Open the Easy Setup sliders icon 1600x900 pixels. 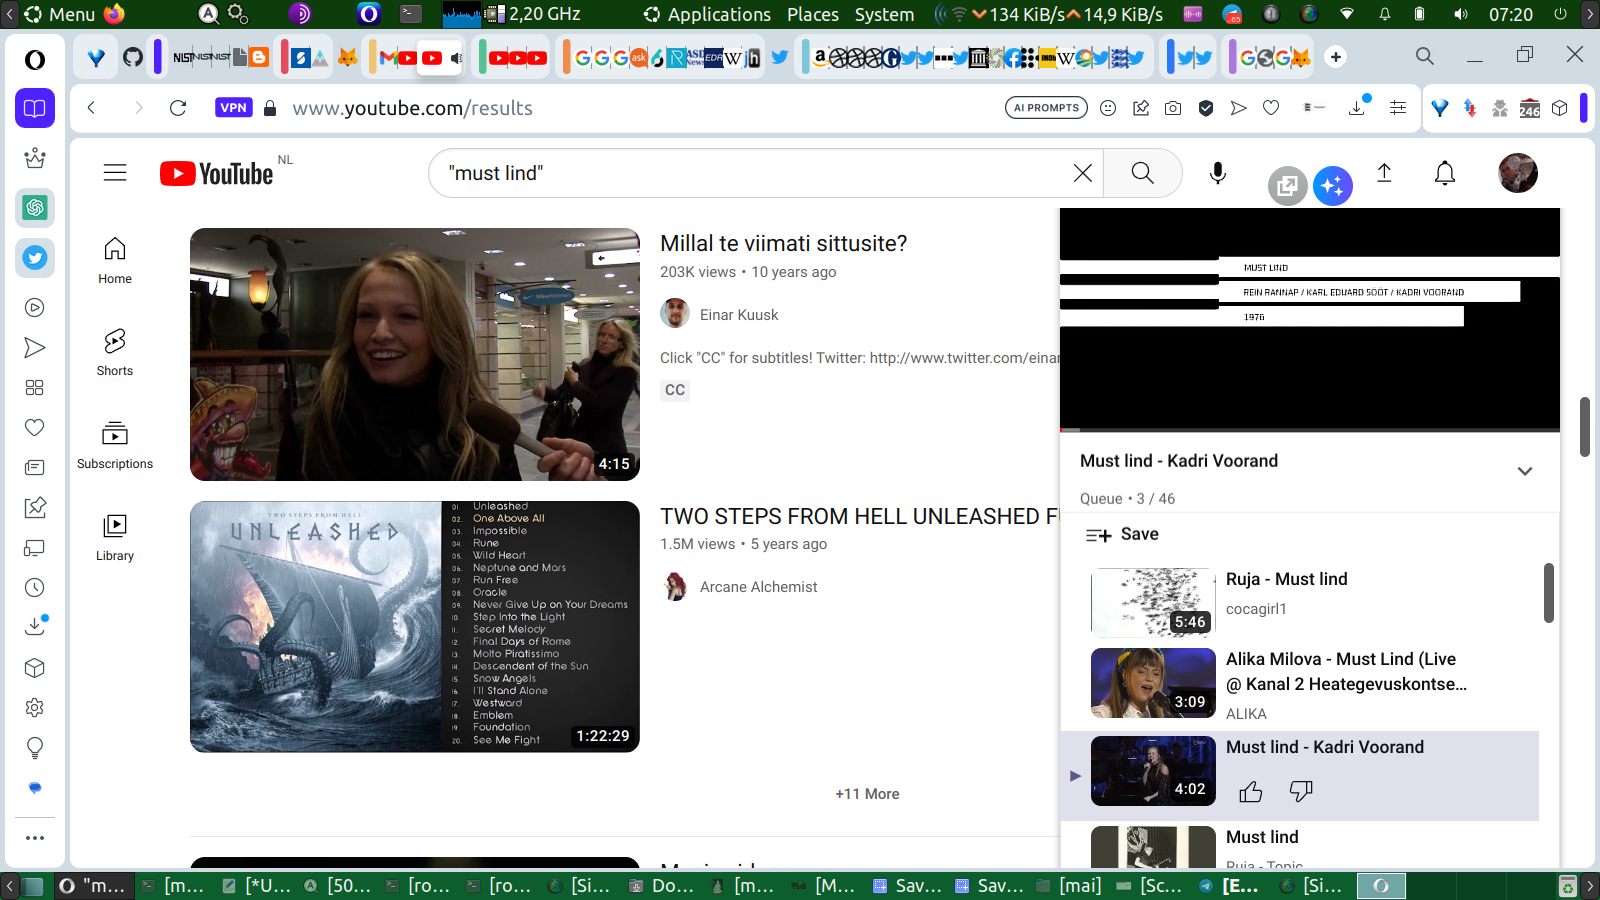pos(1398,108)
